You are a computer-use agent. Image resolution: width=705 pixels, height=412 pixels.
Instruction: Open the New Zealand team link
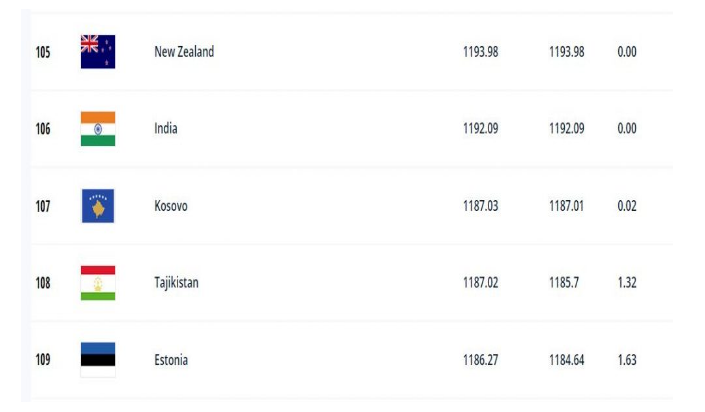[x=184, y=52]
